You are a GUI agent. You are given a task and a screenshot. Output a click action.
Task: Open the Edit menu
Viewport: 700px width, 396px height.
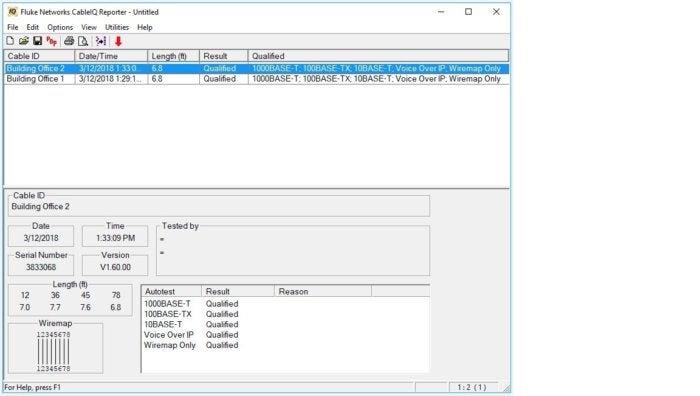[33, 27]
